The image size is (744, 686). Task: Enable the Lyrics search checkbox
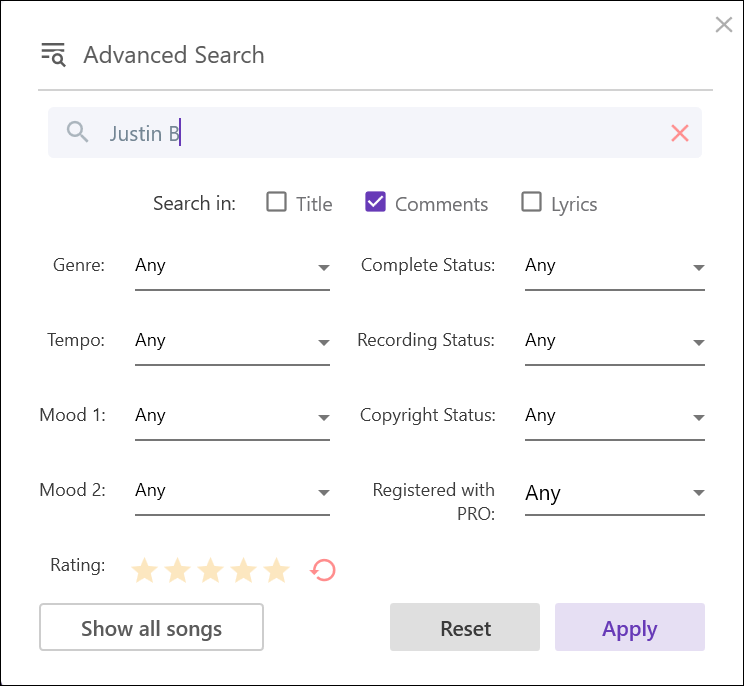pos(532,203)
